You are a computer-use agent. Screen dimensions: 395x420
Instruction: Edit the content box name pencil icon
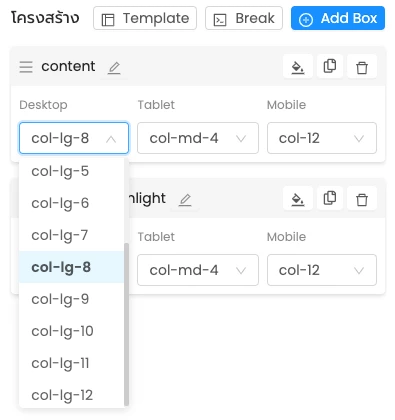click(x=114, y=68)
